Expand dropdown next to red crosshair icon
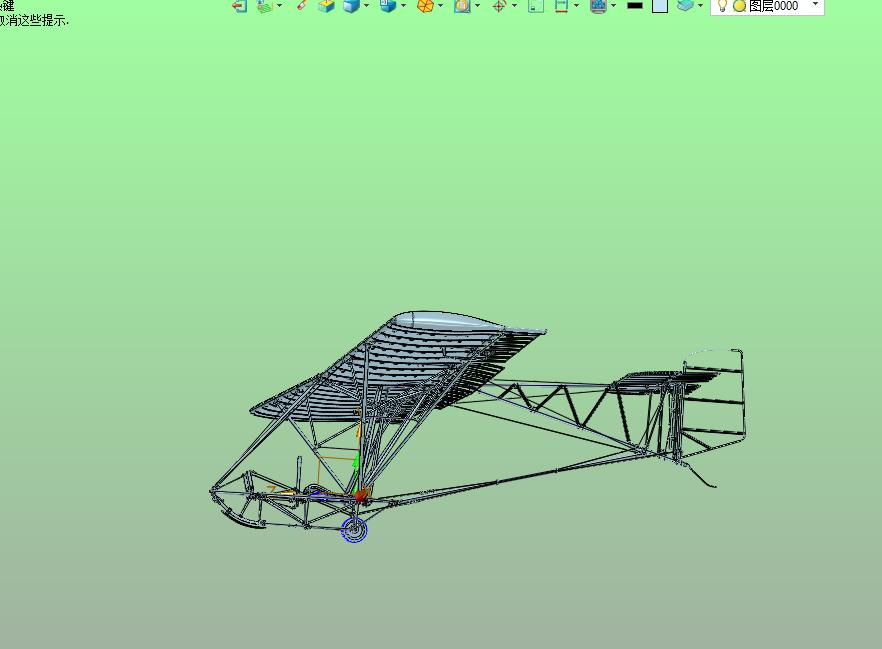Image resolution: width=882 pixels, height=649 pixels. pyautogui.click(x=514, y=6)
